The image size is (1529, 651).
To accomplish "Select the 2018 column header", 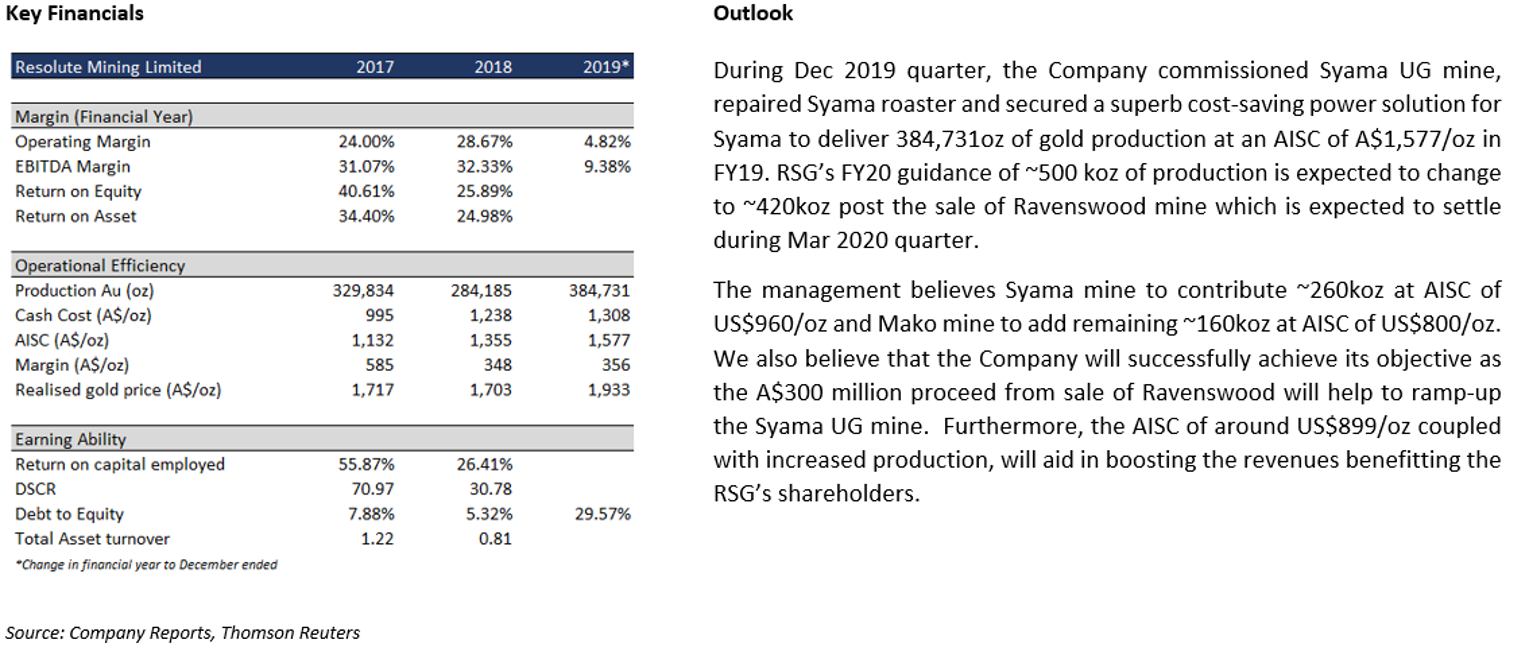I will (x=493, y=67).
